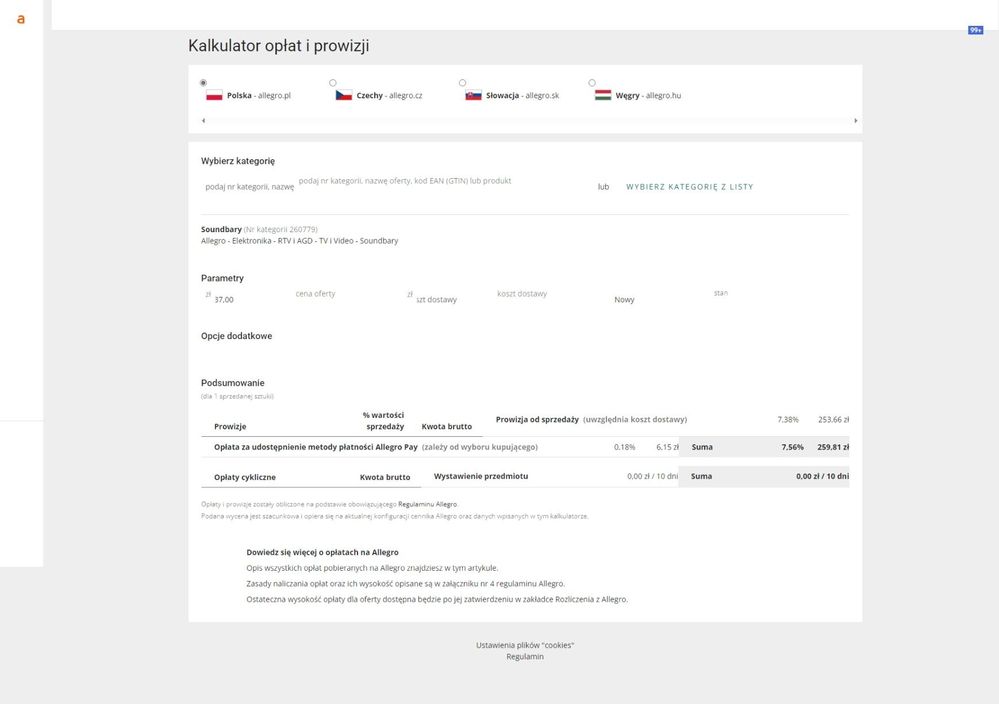Select the Czechy allegro.cz radio button

pos(333,83)
